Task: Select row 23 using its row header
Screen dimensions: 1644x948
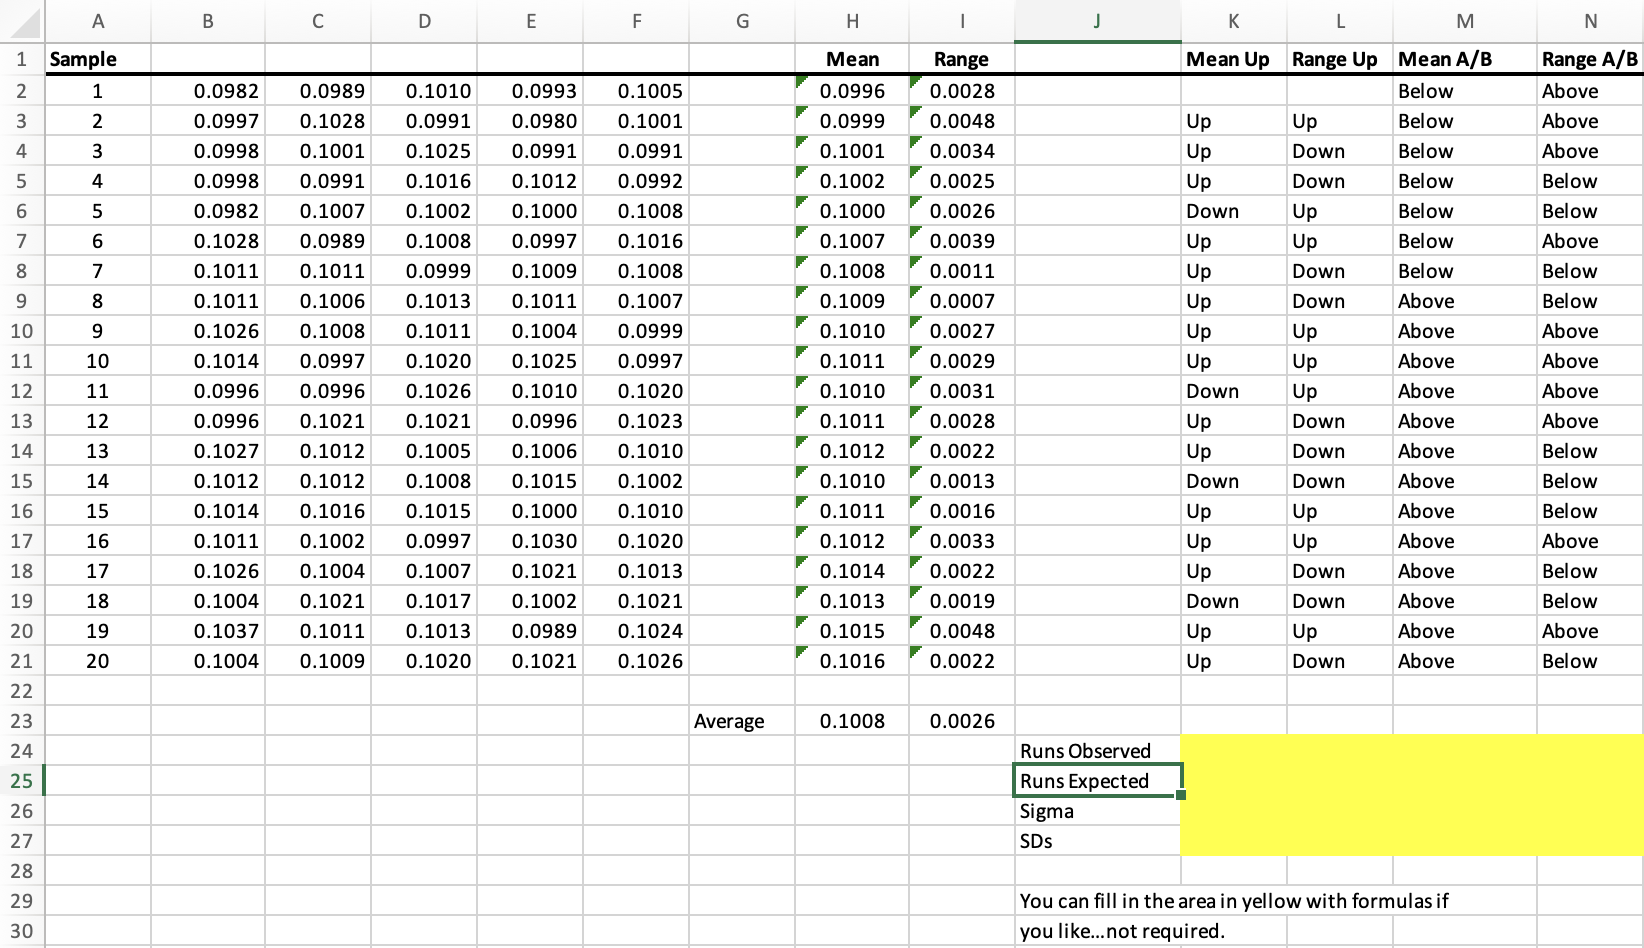Action: 20,720
